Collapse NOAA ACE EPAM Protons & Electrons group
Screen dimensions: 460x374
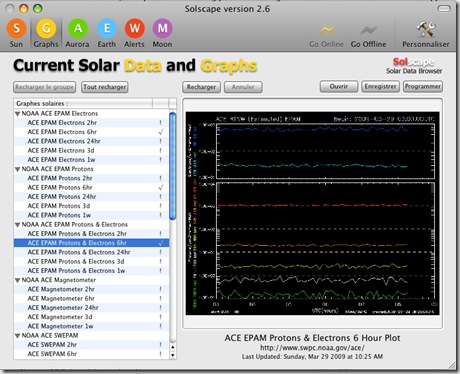pyautogui.click(x=17, y=225)
